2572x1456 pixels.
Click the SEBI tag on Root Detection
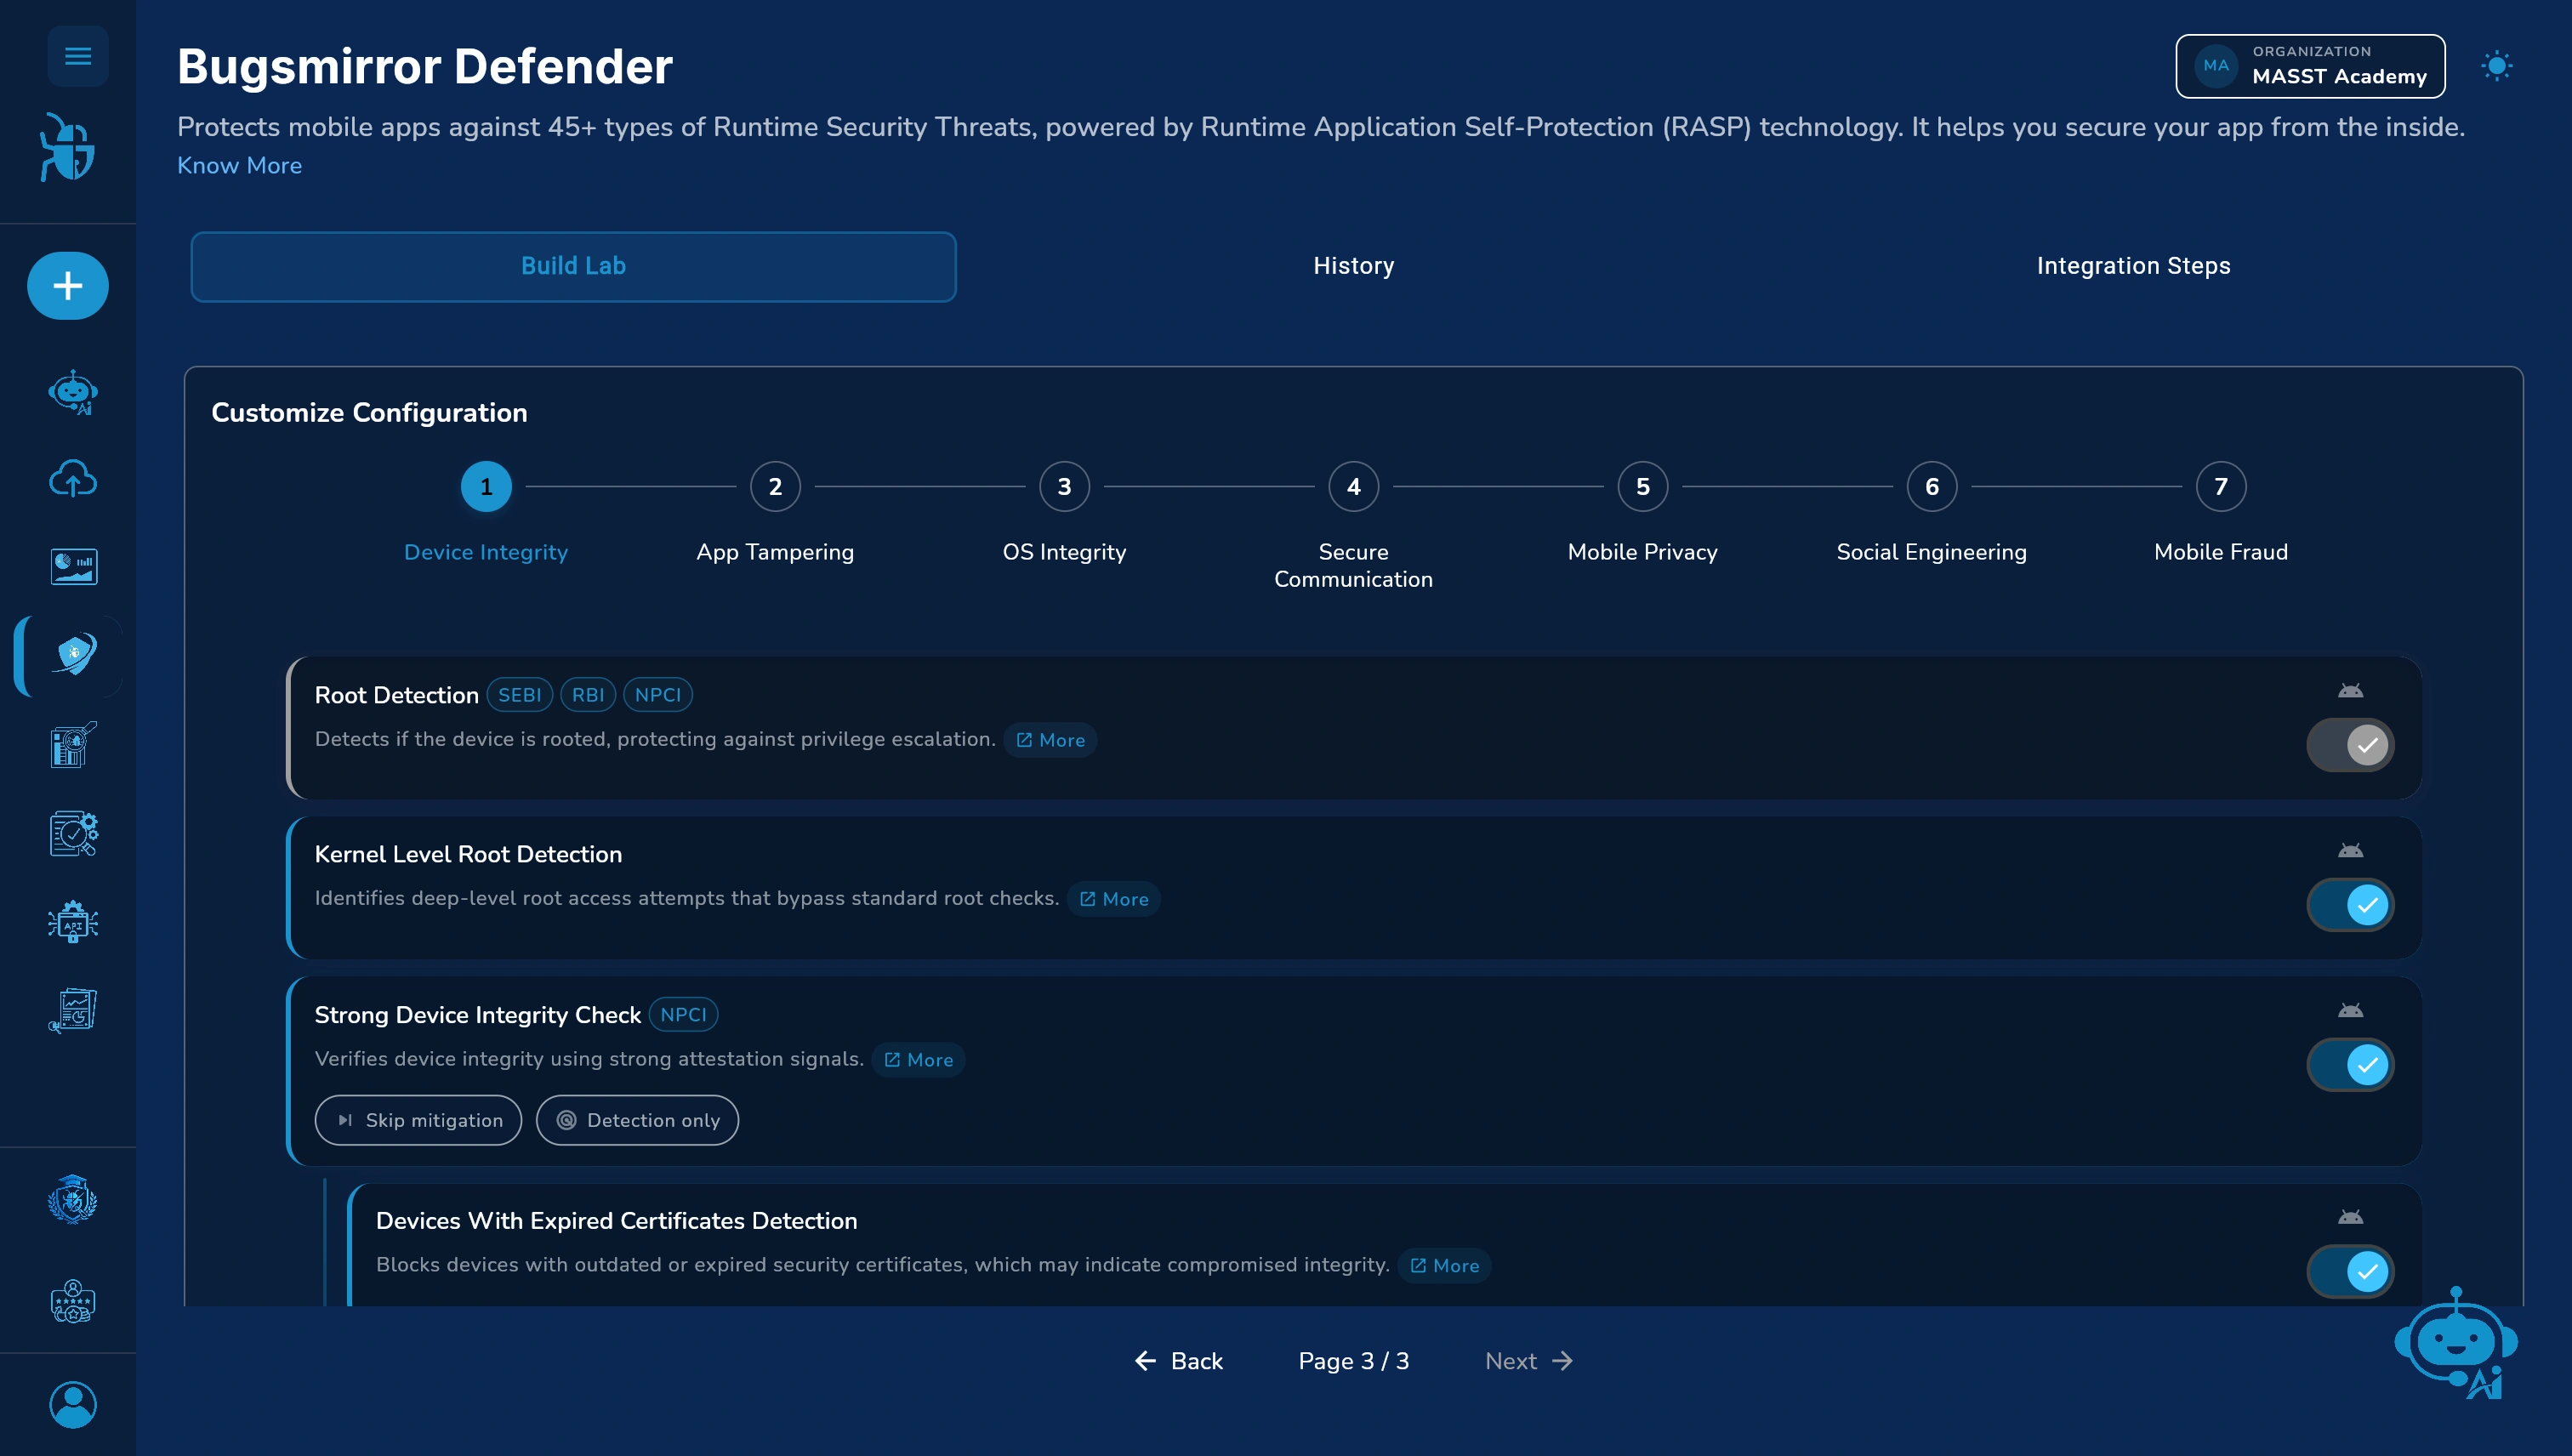point(519,696)
